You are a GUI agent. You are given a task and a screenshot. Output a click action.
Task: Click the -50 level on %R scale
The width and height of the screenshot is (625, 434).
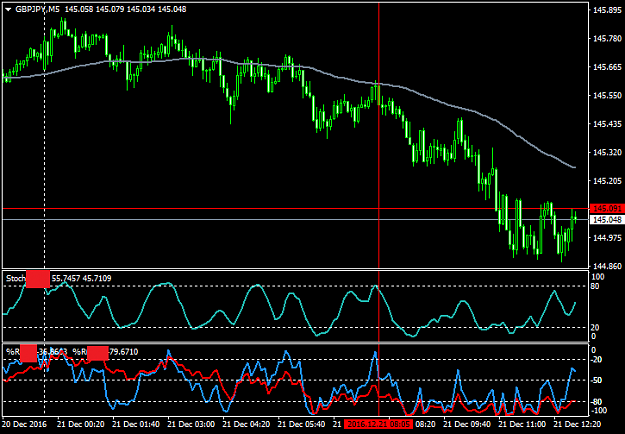pos(597,380)
